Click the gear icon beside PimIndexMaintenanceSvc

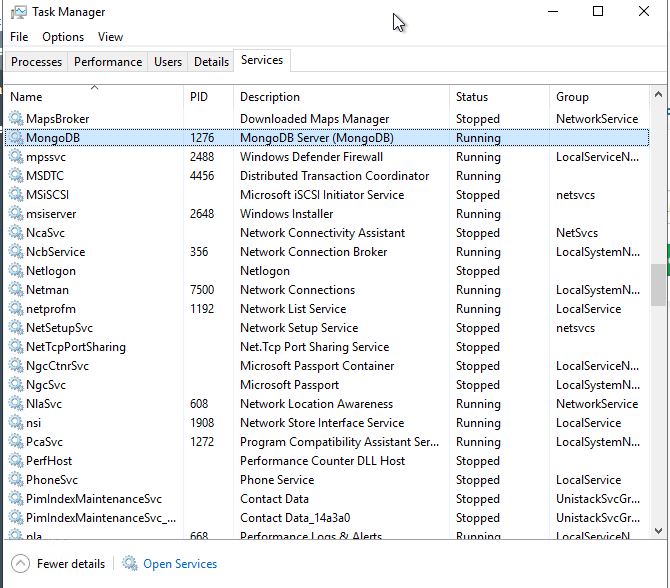pyautogui.click(x=16, y=498)
